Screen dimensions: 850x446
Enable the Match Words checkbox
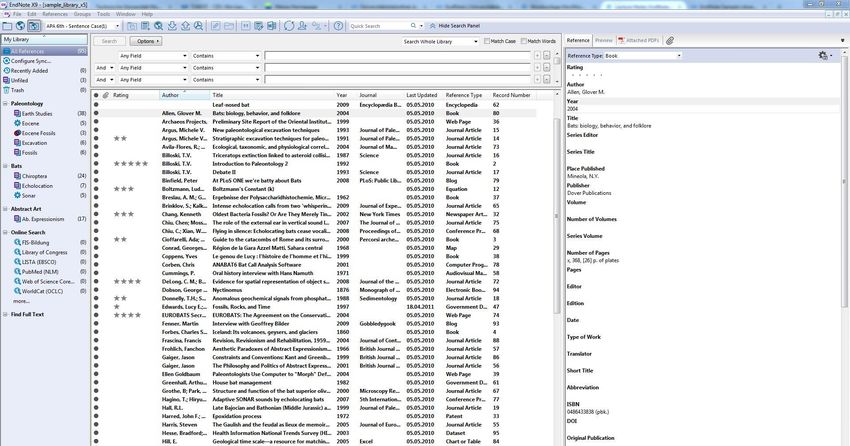(x=524, y=41)
